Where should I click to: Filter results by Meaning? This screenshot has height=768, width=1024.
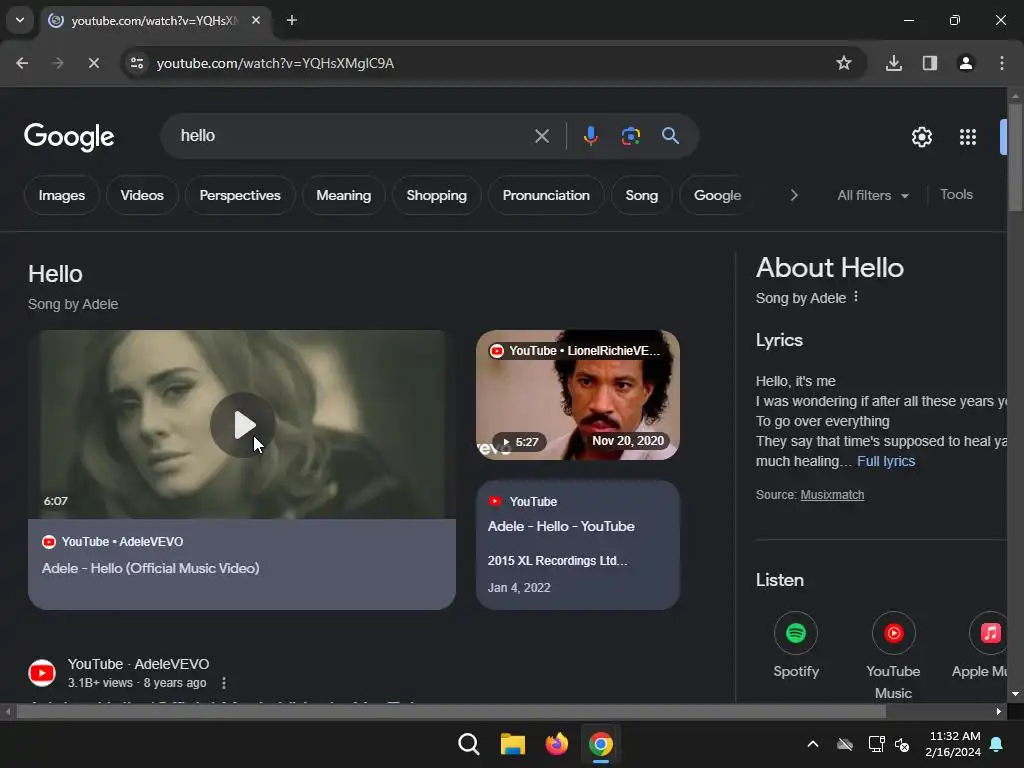(344, 195)
